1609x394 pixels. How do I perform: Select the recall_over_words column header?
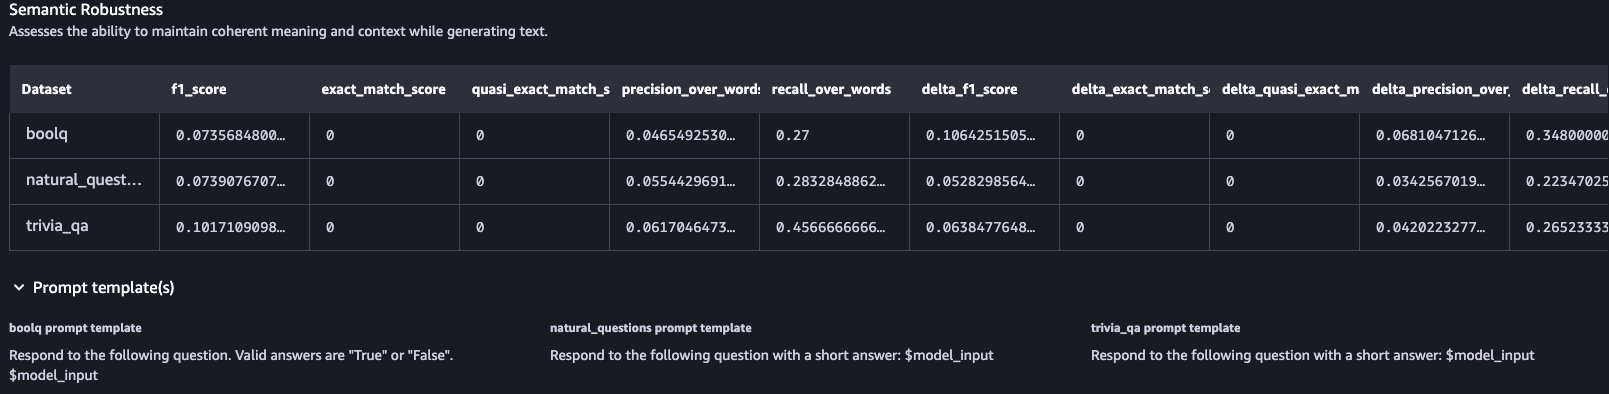tap(831, 89)
